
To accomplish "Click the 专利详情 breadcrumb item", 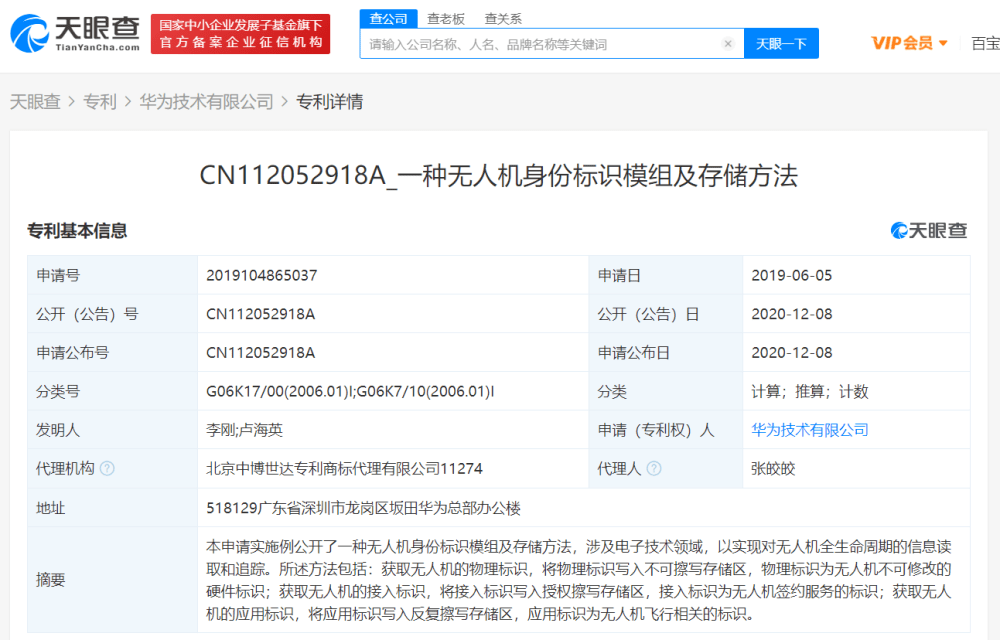I will coord(330,101).
